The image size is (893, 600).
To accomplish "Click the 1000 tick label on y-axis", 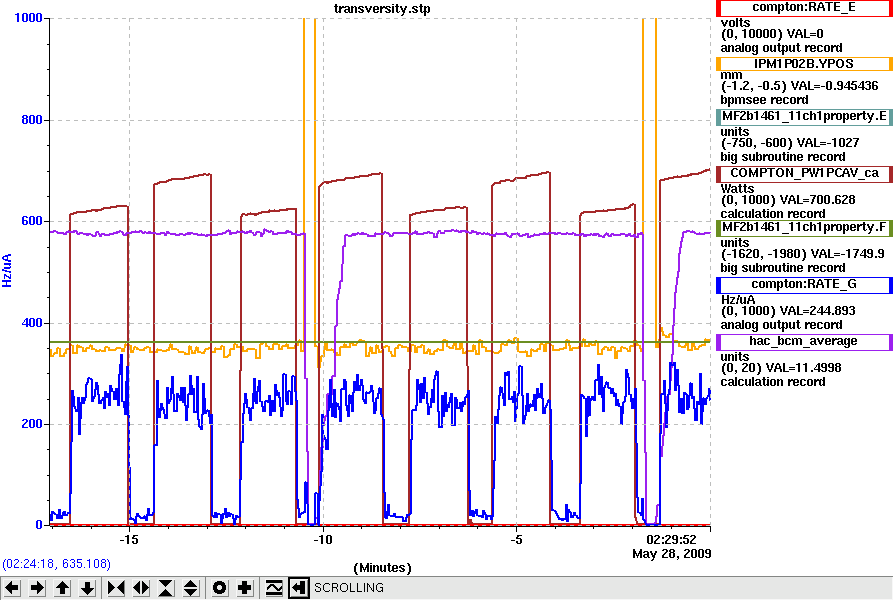I will click(28, 18).
